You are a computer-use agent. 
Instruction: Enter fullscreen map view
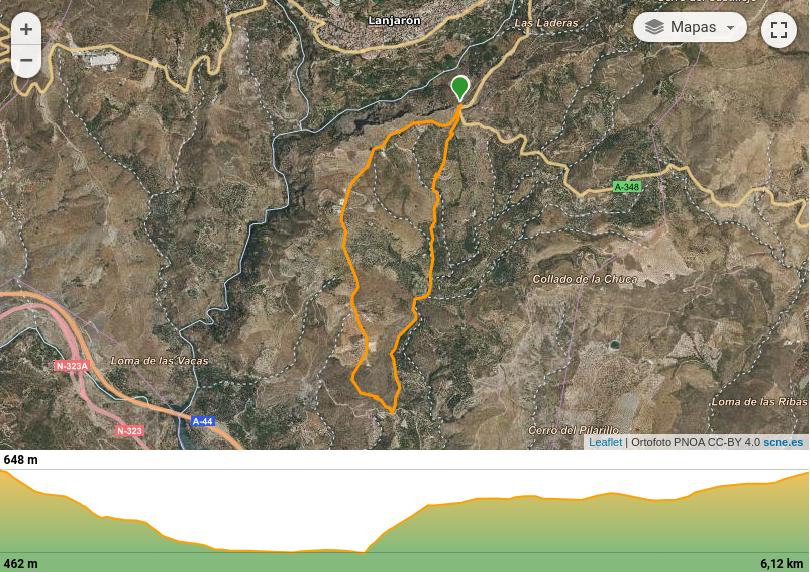(x=778, y=29)
